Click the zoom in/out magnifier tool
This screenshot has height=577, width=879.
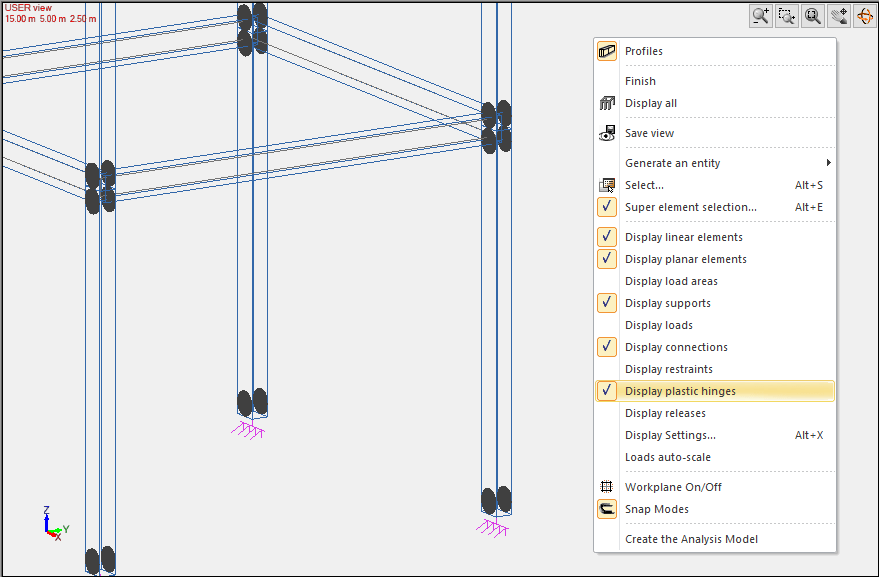coord(761,16)
